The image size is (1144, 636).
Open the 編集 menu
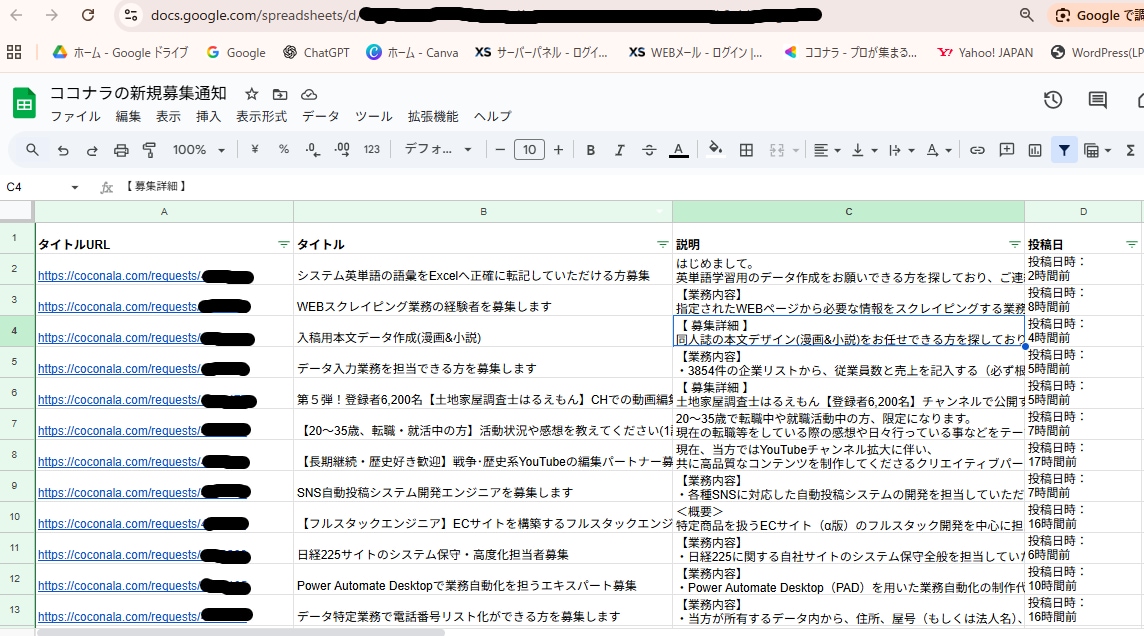pyautogui.click(x=128, y=117)
